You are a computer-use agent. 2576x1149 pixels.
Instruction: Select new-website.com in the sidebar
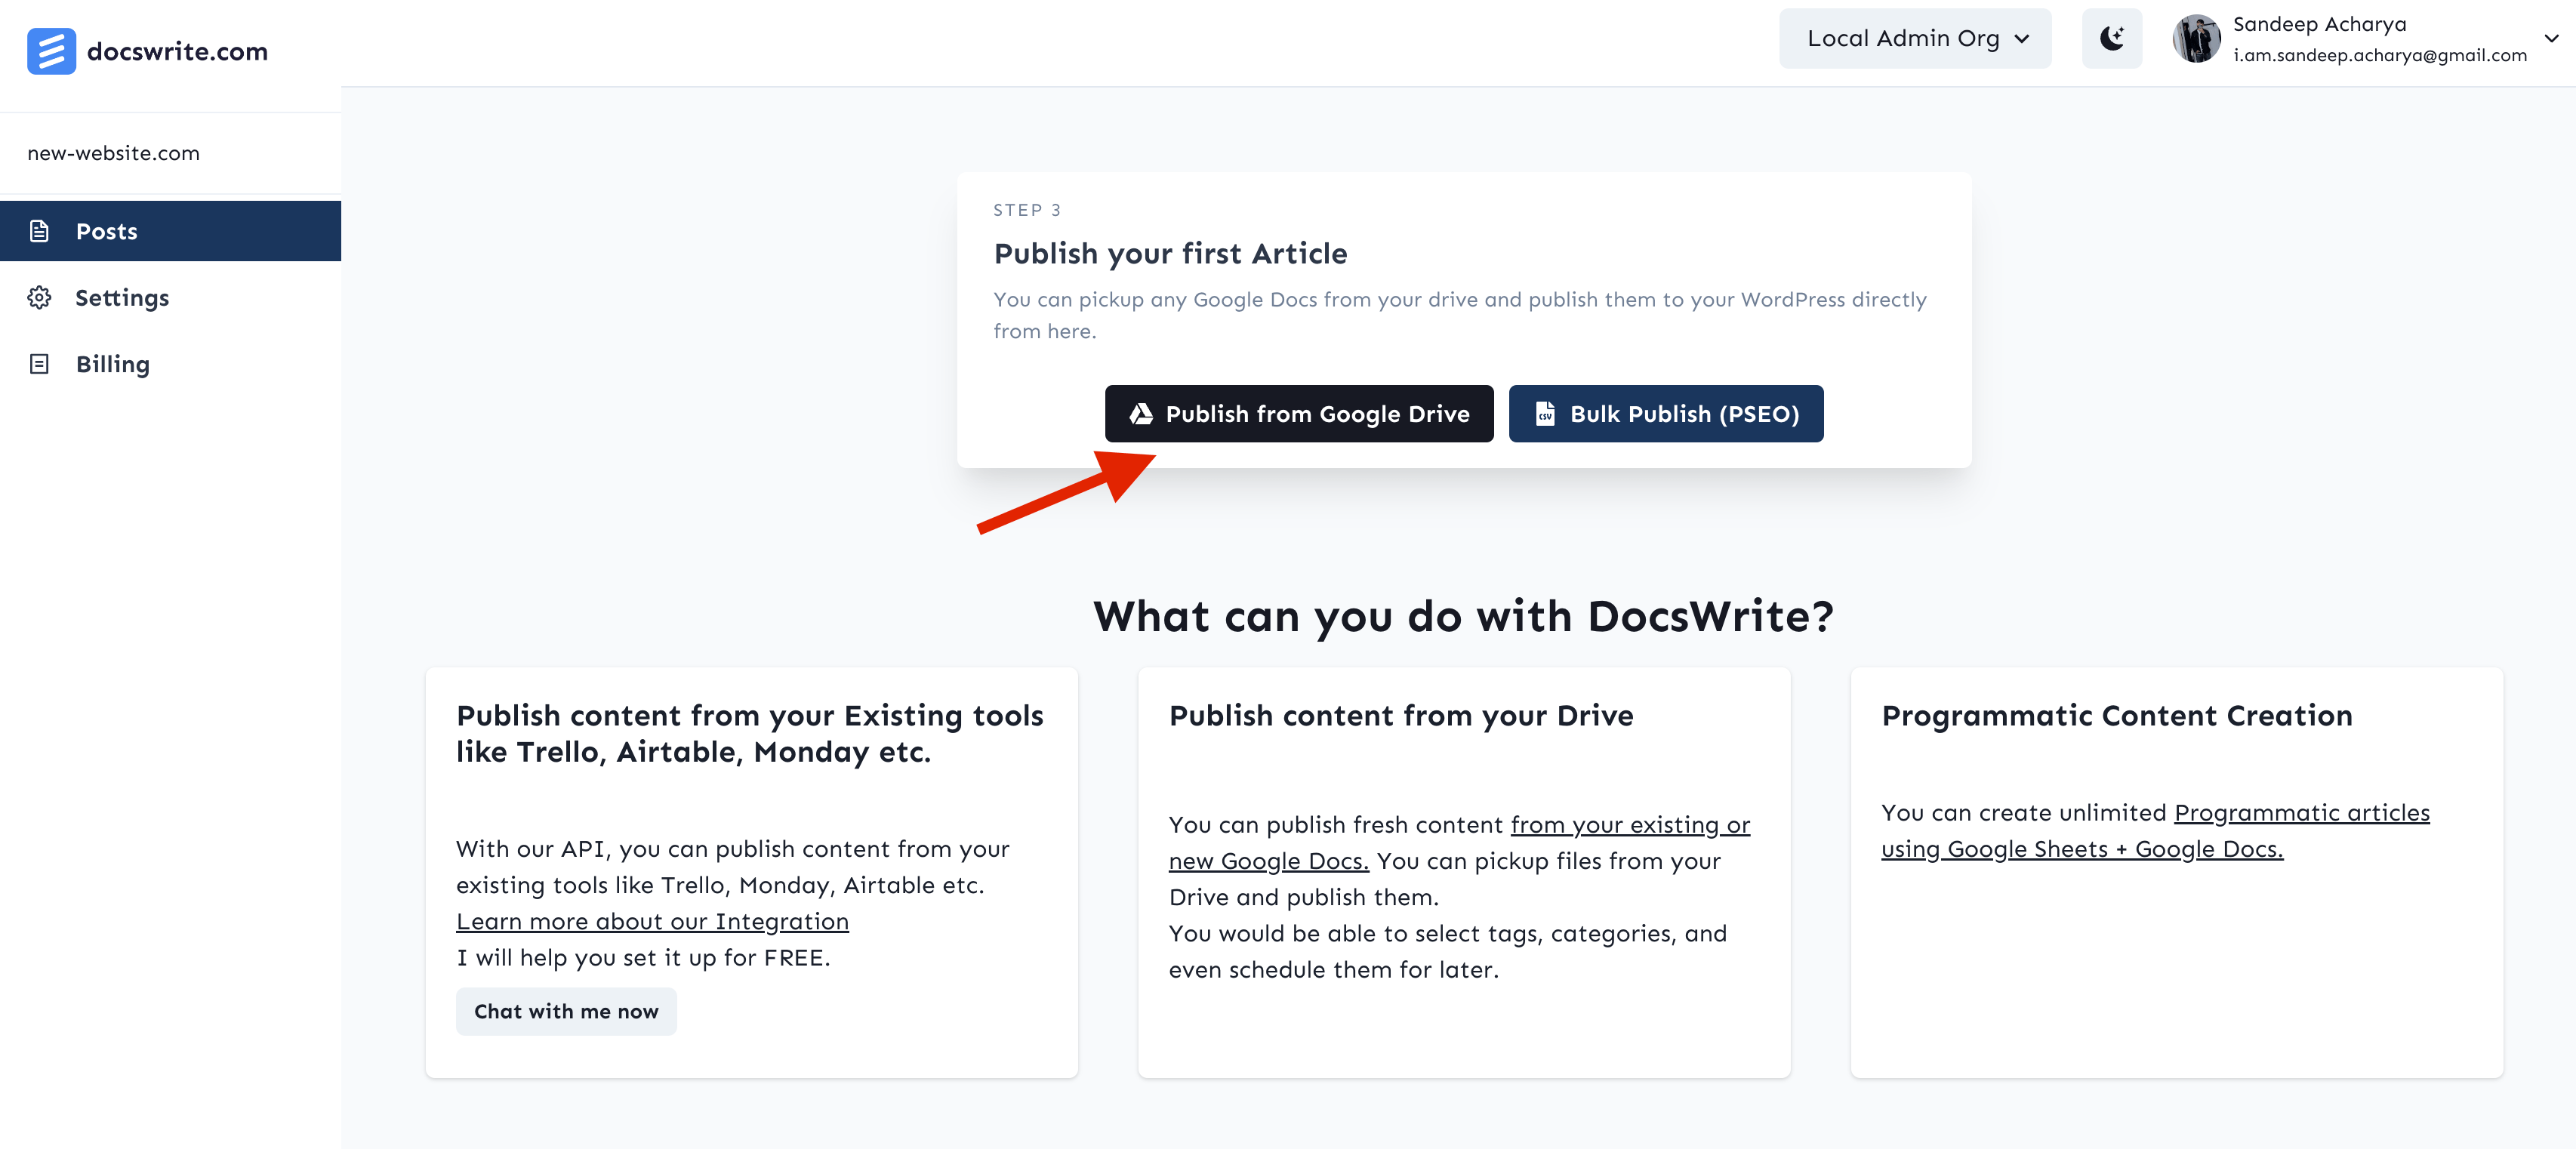click(x=113, y=152)
